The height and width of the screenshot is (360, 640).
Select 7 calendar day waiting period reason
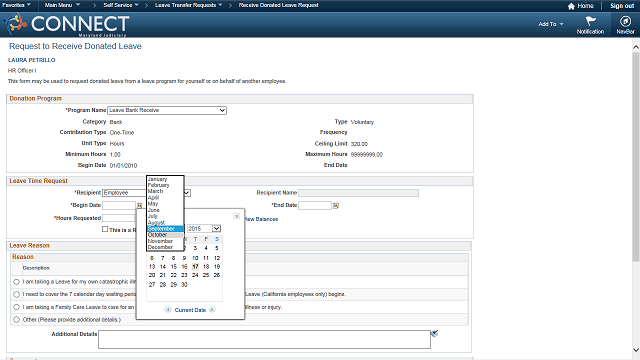(16, 294)
